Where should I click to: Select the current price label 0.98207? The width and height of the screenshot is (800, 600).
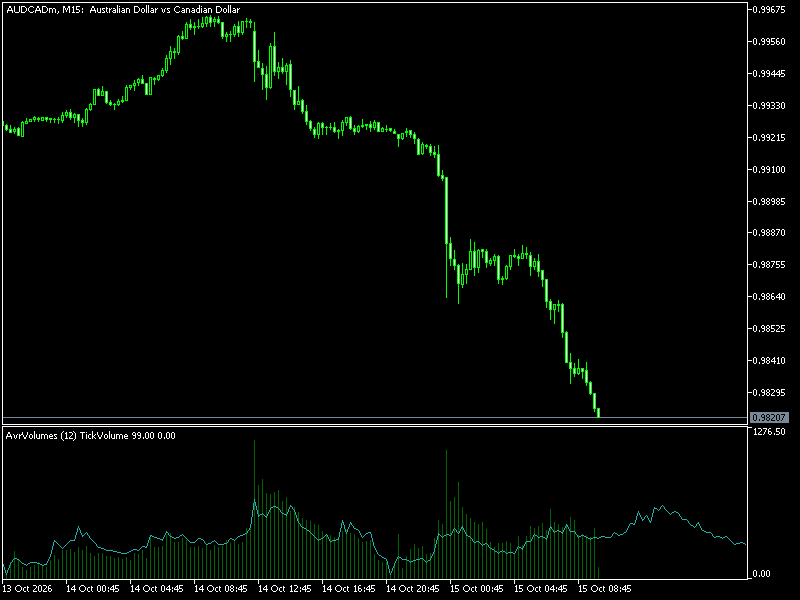pyautogui.click(x=769, y=418)
